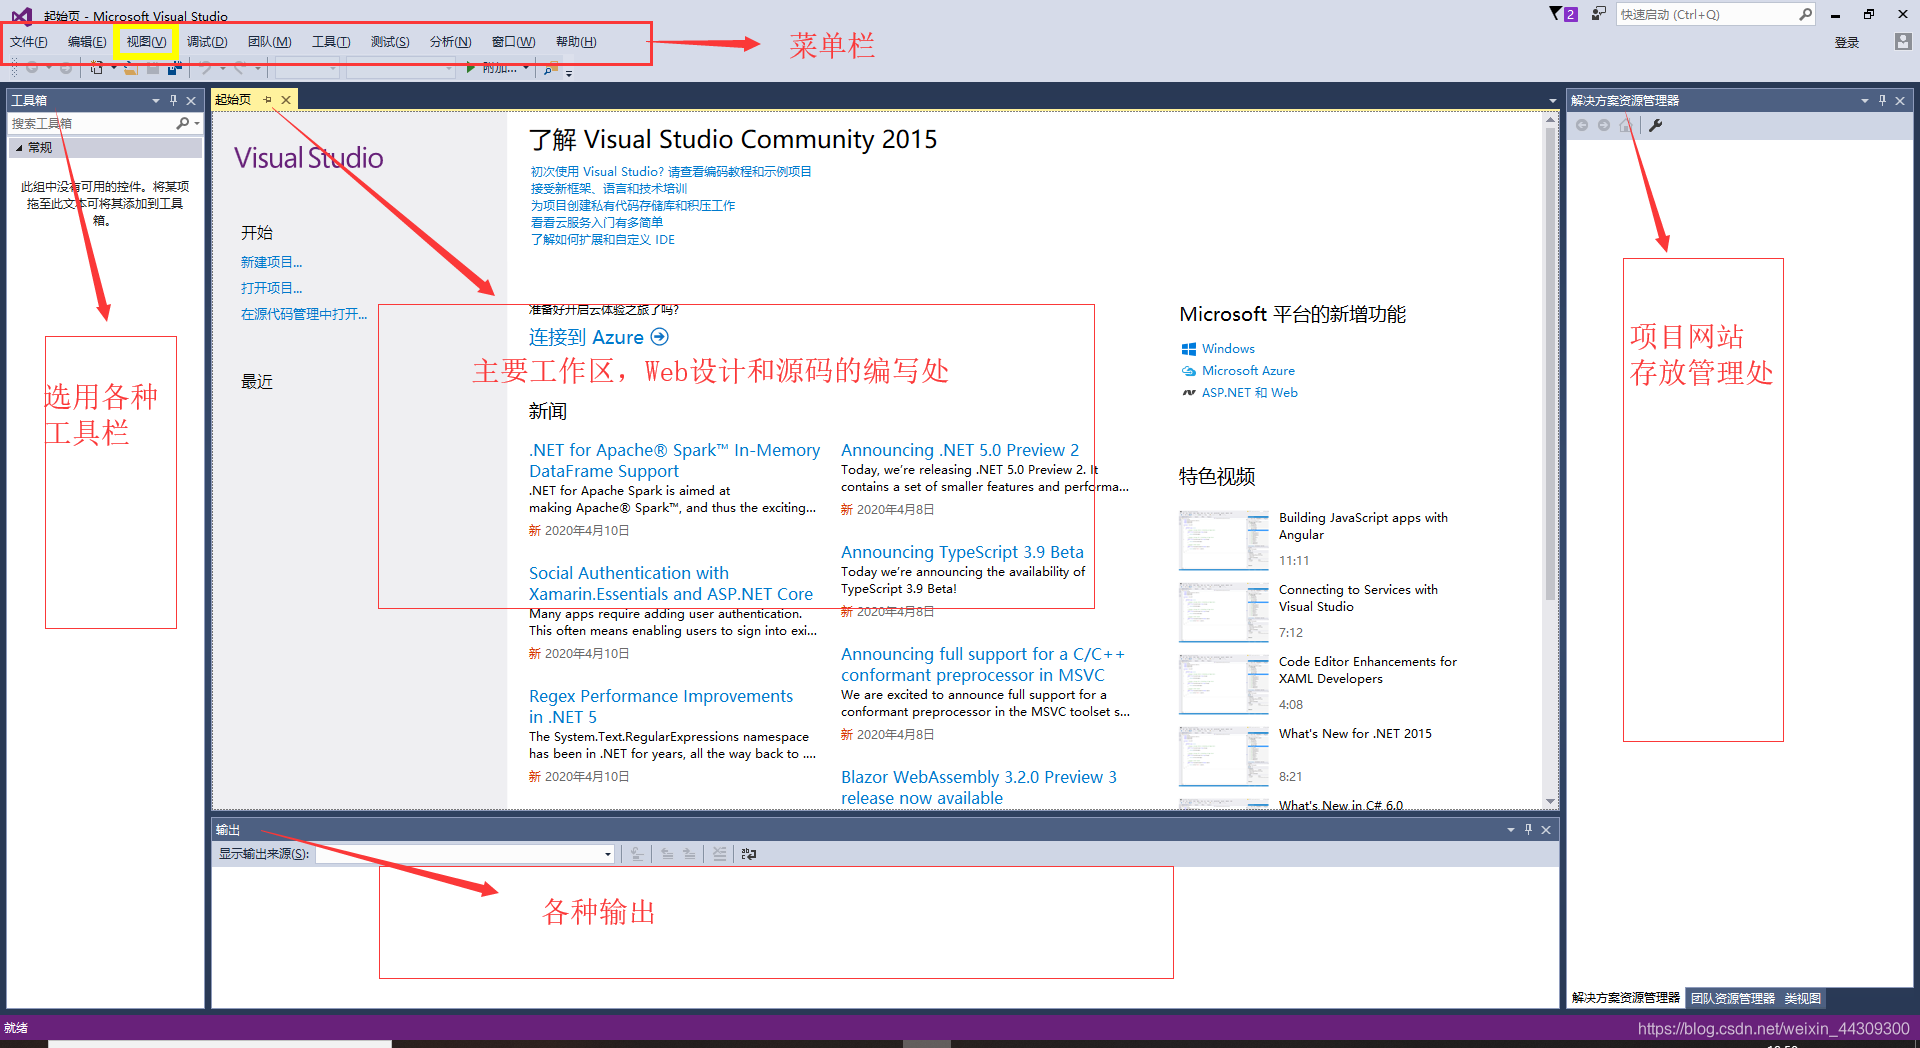Screen dimensions: 1920x1048
Task: Click the Find in Files toolbar icon
Action: coord(551,68)
